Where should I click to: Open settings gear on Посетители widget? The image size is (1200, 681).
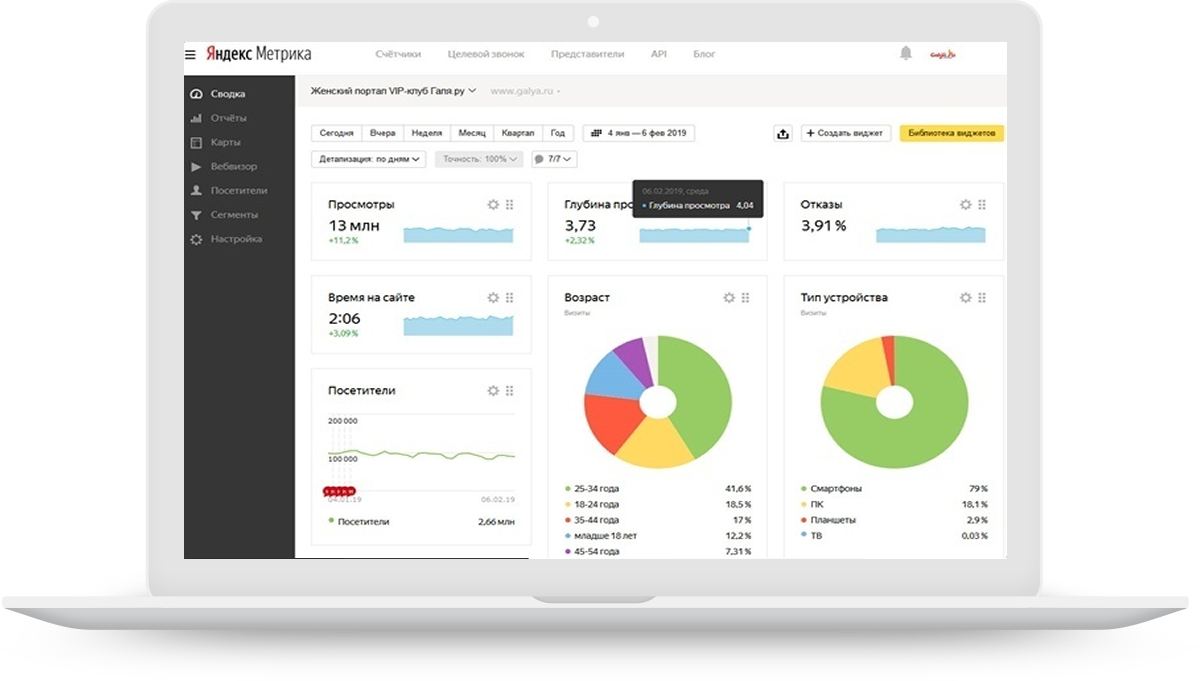click(x=493, y=390)
